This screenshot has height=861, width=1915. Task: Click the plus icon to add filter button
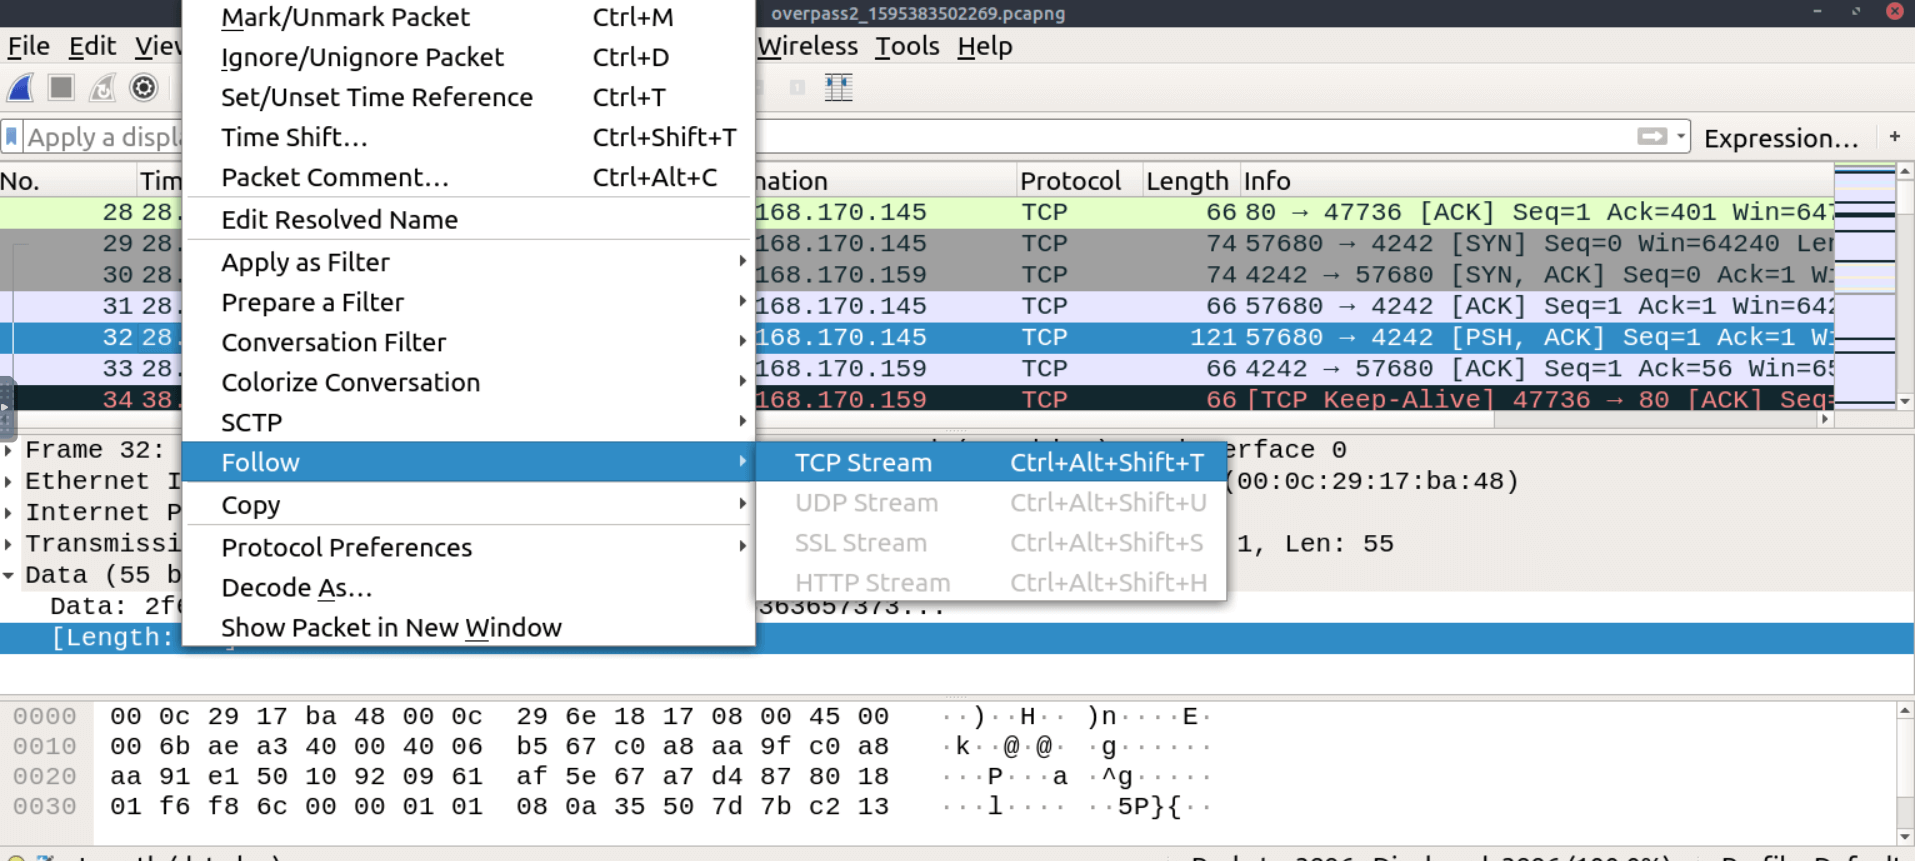point(1894,137)
